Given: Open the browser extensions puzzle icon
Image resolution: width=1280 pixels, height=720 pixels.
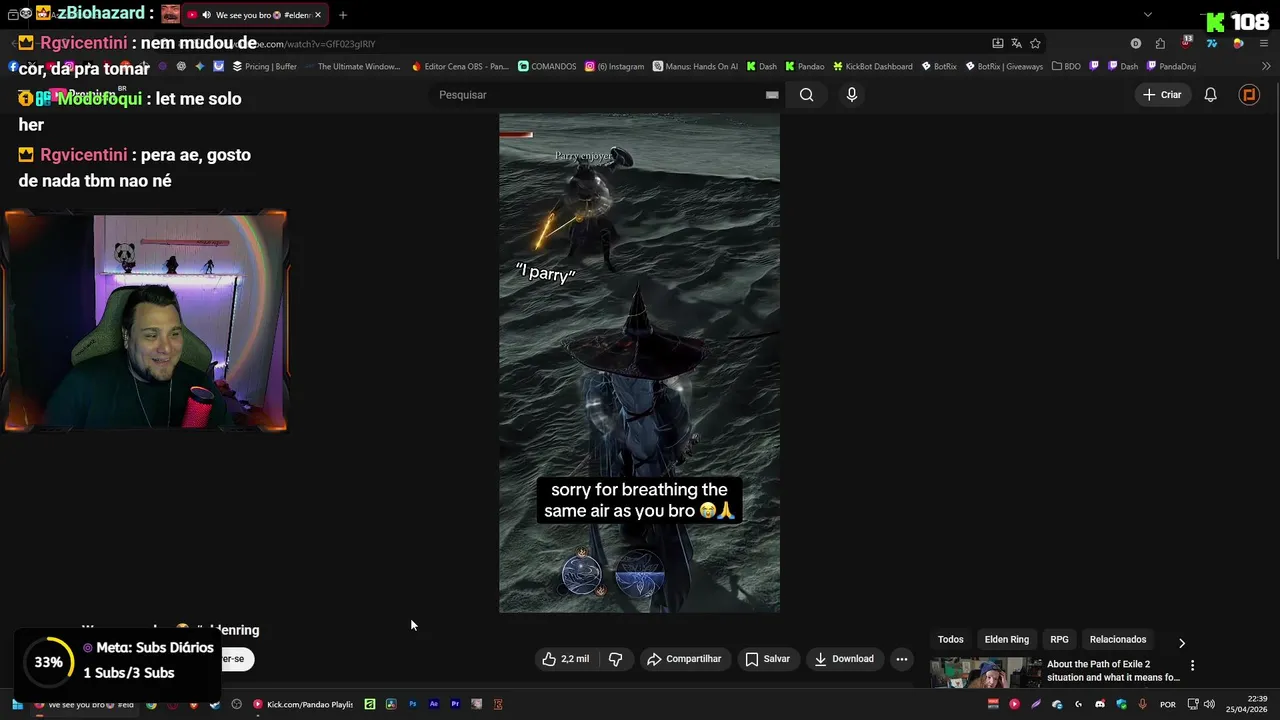Looking at the screenshot, I should 1160,44.
